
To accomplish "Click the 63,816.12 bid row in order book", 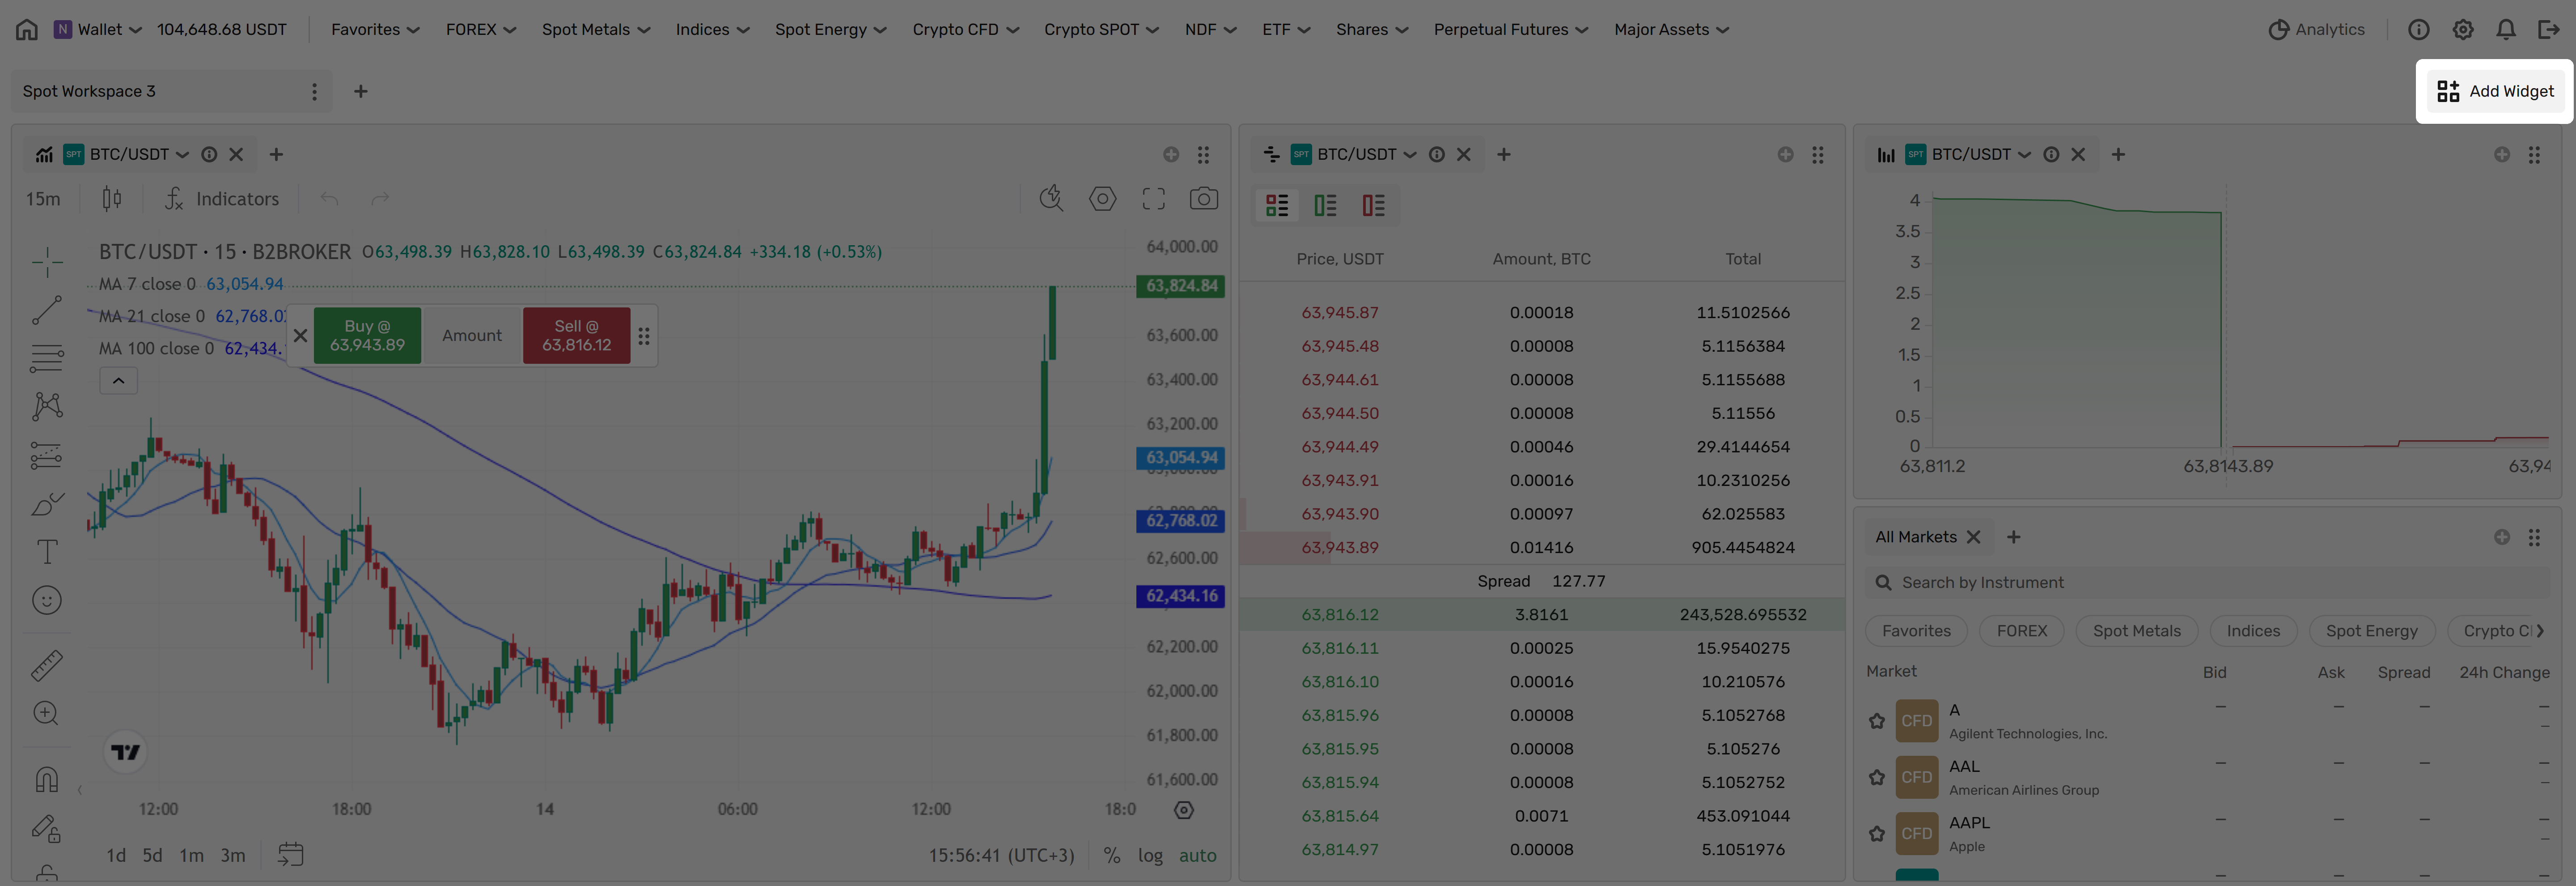I will (1542, 615).
